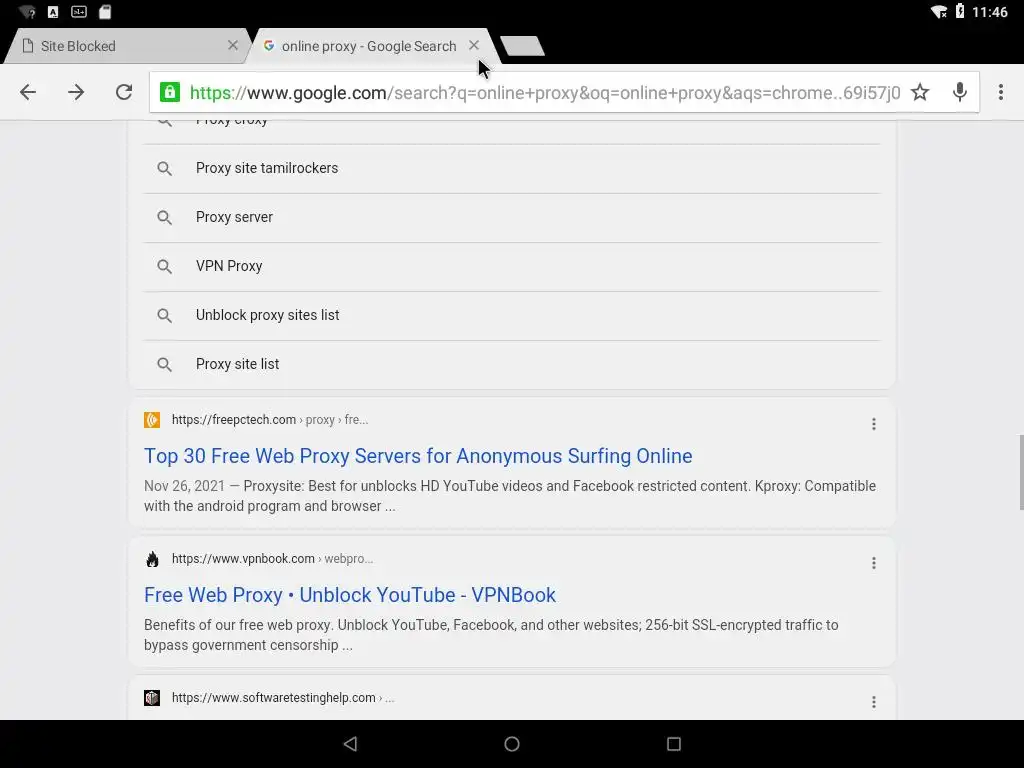Image resolution: width=1024 pixels, height=768 pixels.
Task: Click the VPNBook flame favicon
Action: 152,559
